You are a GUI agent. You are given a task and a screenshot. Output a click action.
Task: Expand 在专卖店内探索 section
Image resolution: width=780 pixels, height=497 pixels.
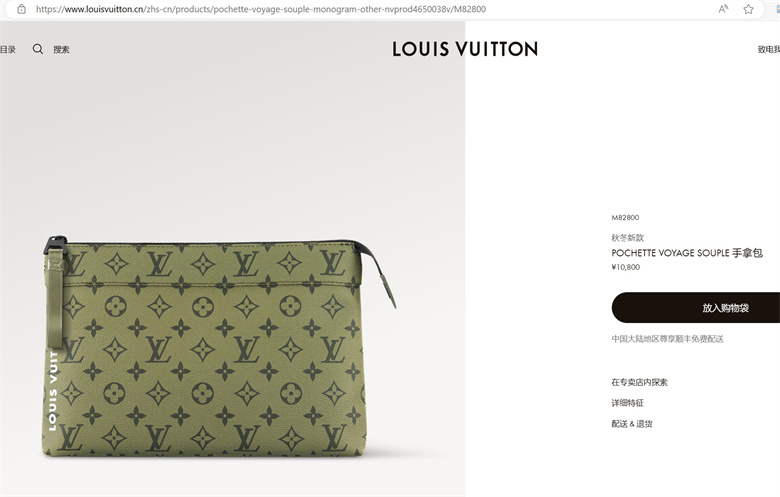pyautogui.click(x=639, y=382)
